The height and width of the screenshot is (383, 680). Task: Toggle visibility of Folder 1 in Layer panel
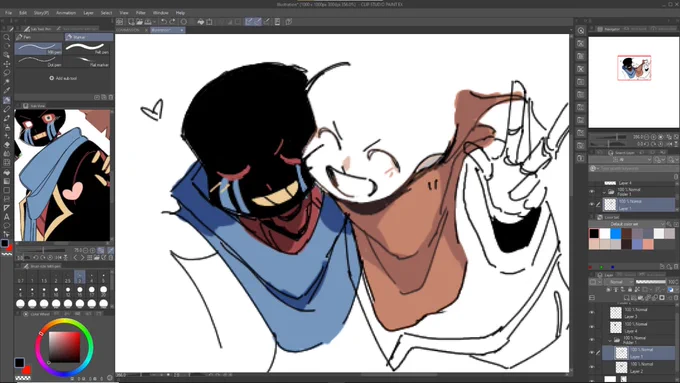(592, 340)
